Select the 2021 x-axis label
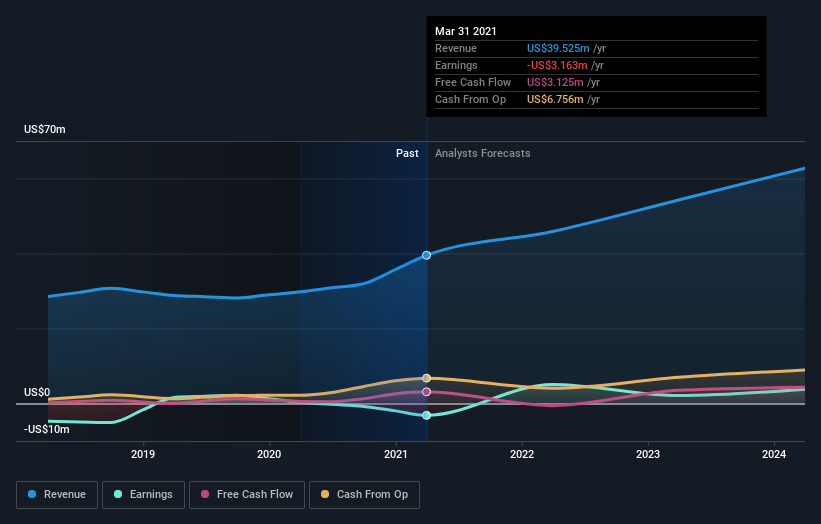The width and height of the screenshot is (821, 524). click(x=395, y=454)
